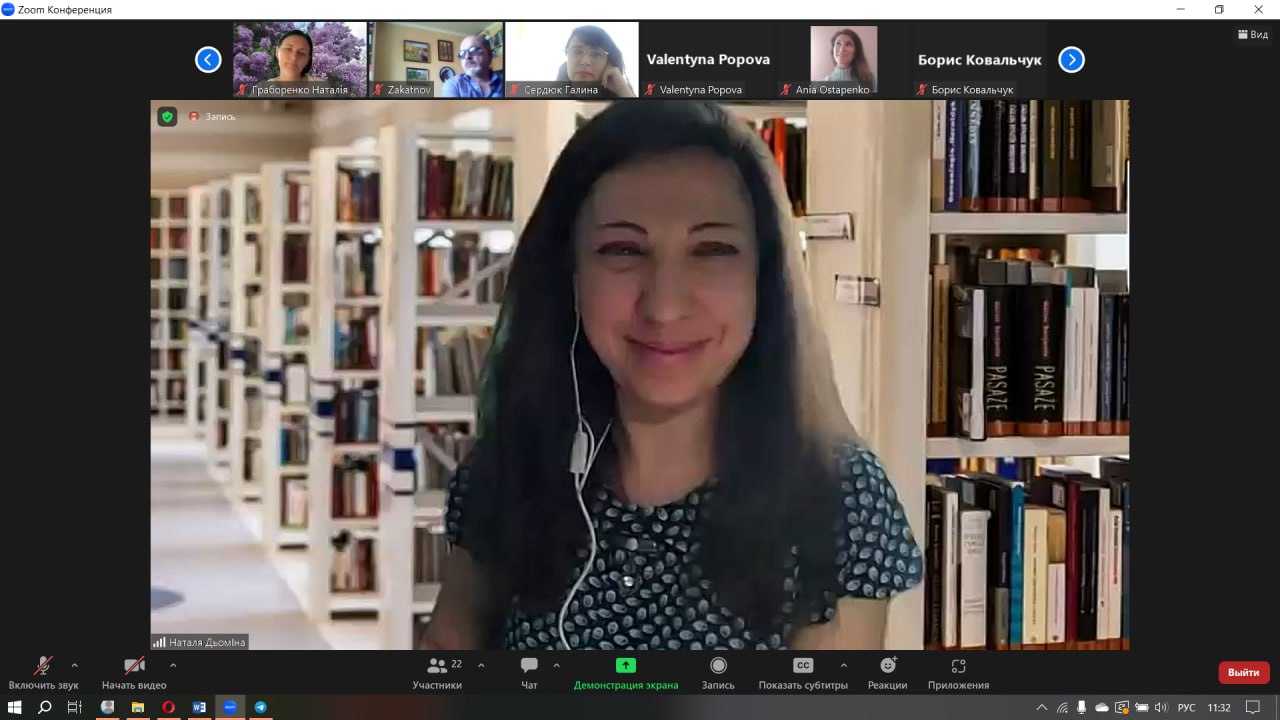
Task: Click the green encryption shield icon
Action: click(167, 117)
